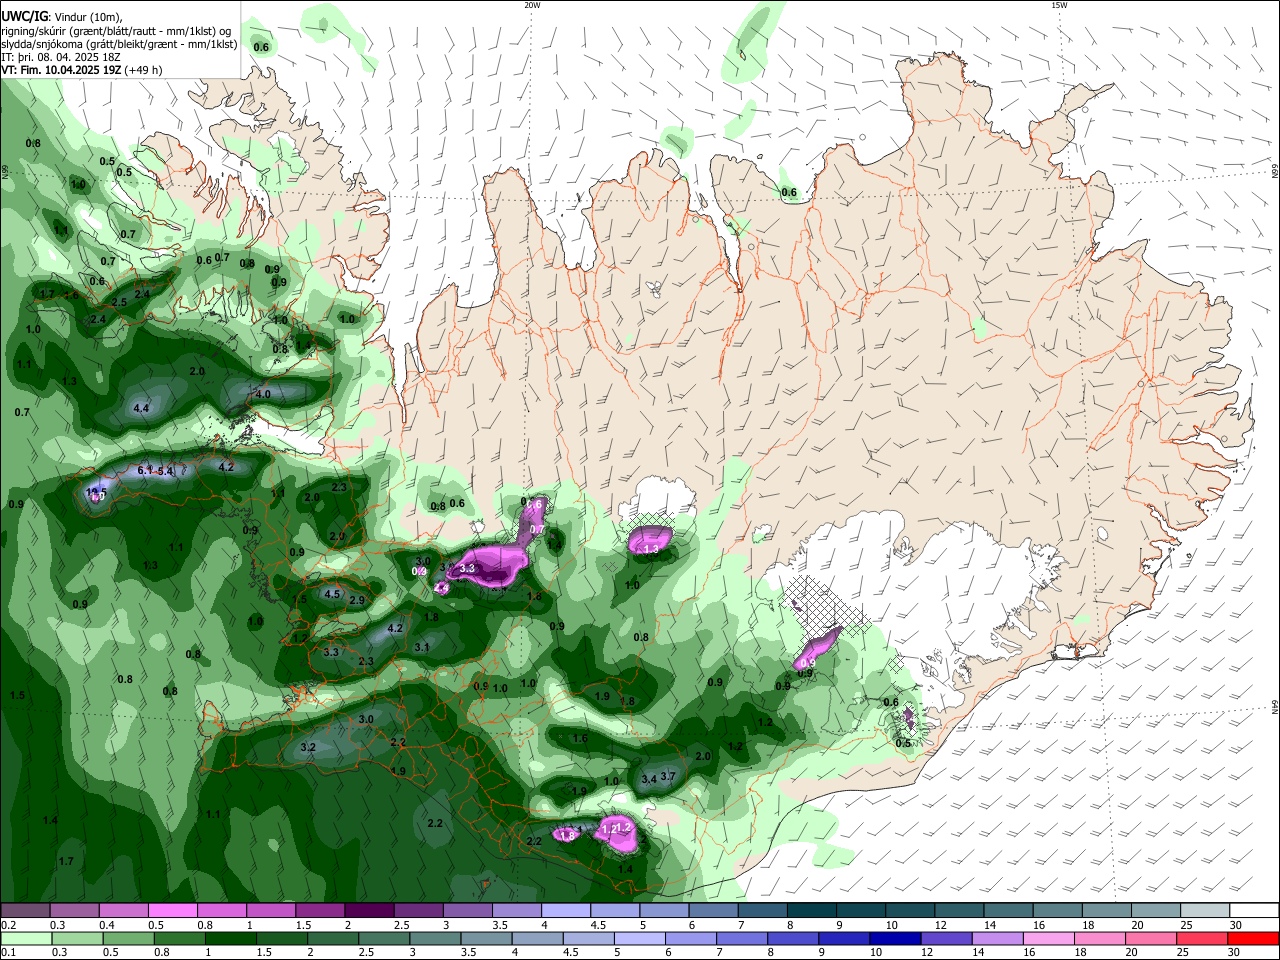Image resolution: width=1280 pixels, height=960 pixels.
Task: Pick the pale grey 25–30 snow legend swatch
Action: coord(1206,911)
